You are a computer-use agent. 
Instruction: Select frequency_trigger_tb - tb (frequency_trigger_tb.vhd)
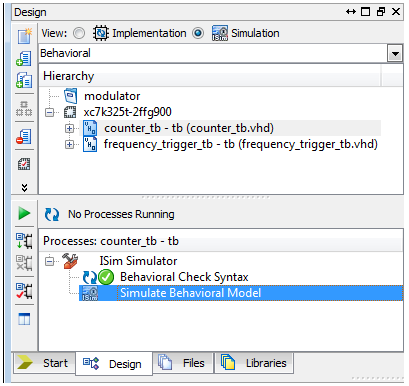241,144
